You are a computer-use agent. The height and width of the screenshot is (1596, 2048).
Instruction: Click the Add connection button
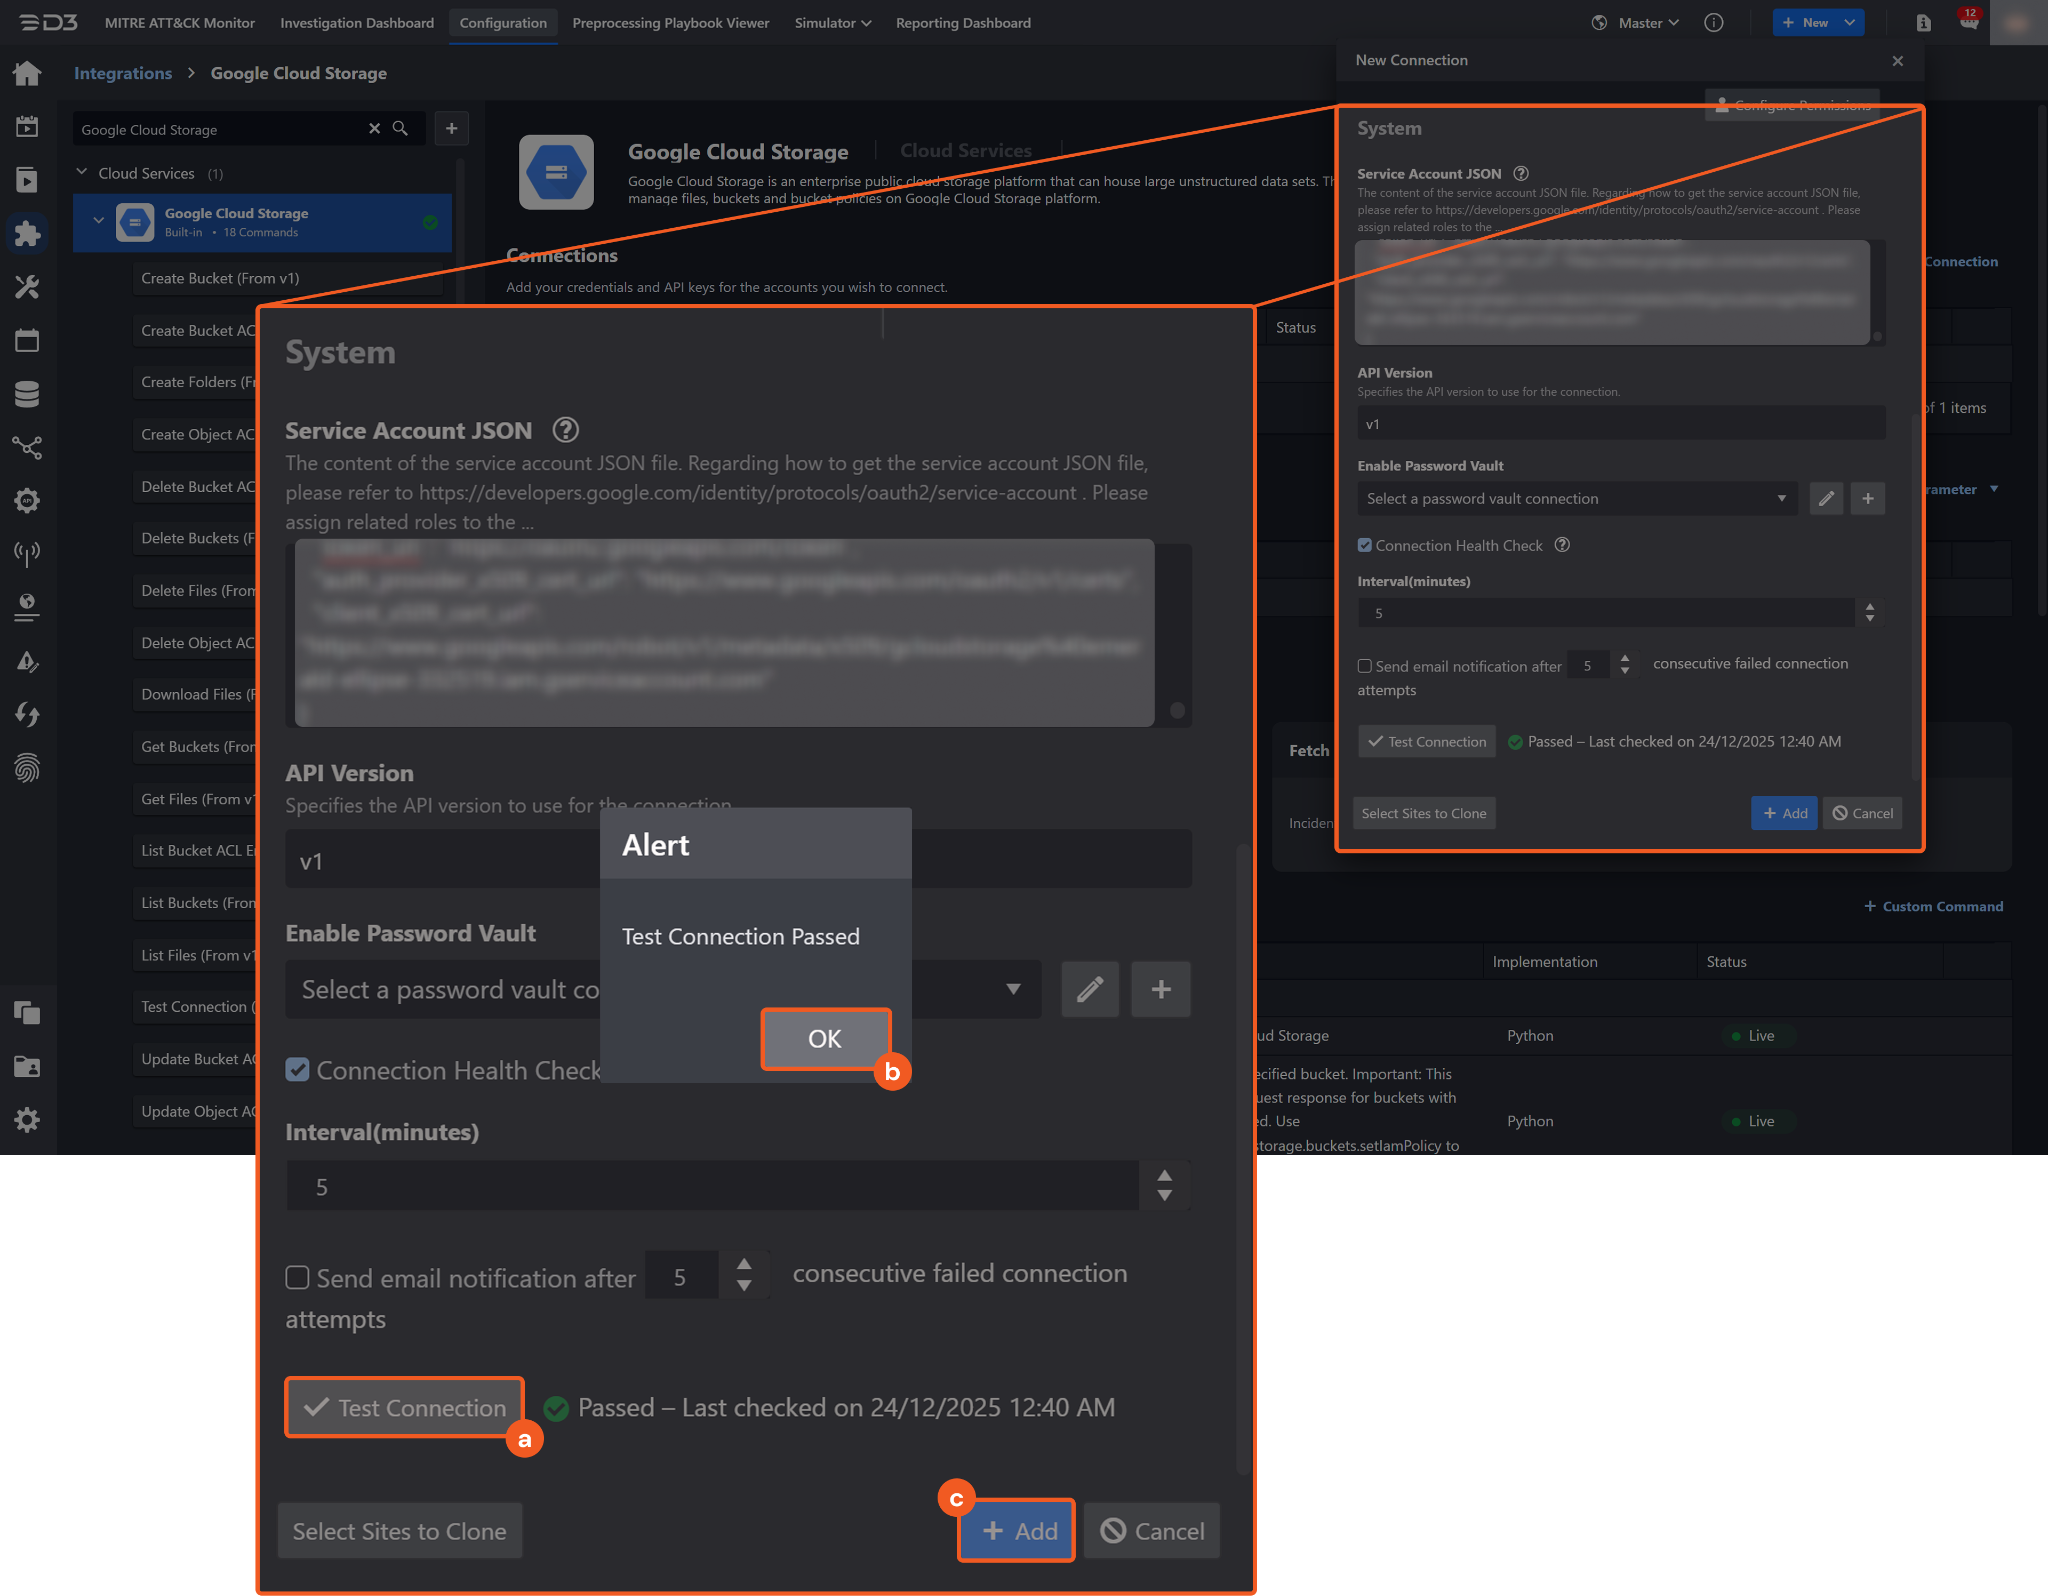pyautogui.click(x=1016, y=1531)
